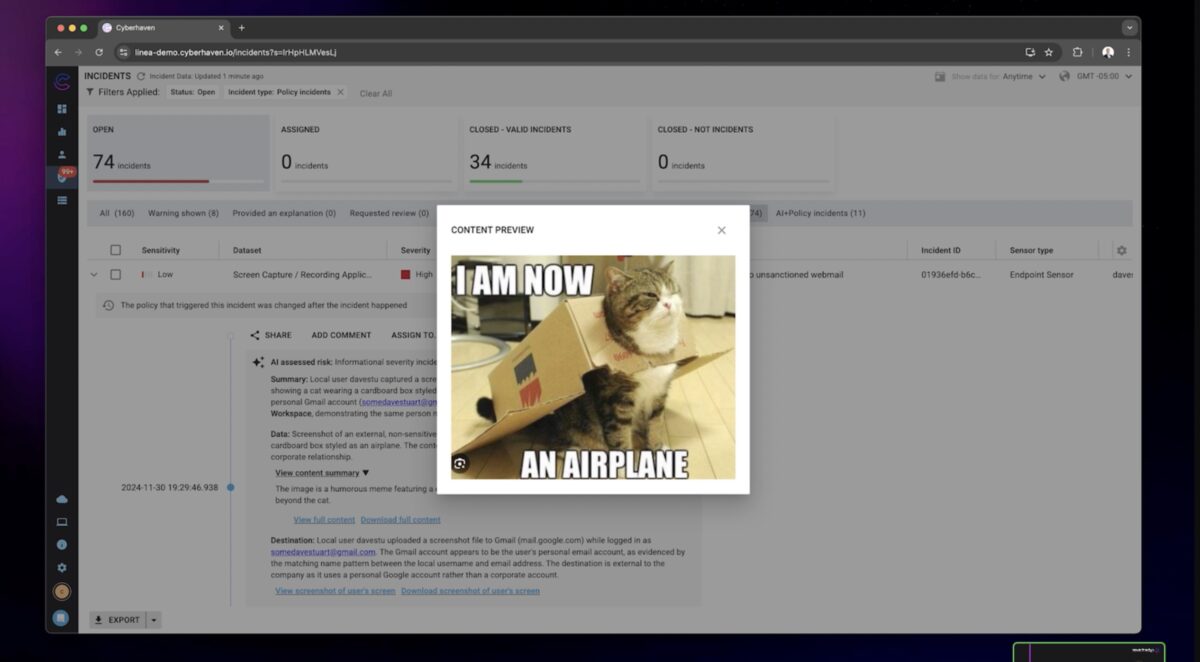Open Chrome three-dot menu
The height and width of the screenshot is (662, 1200).
[1129, 52]
